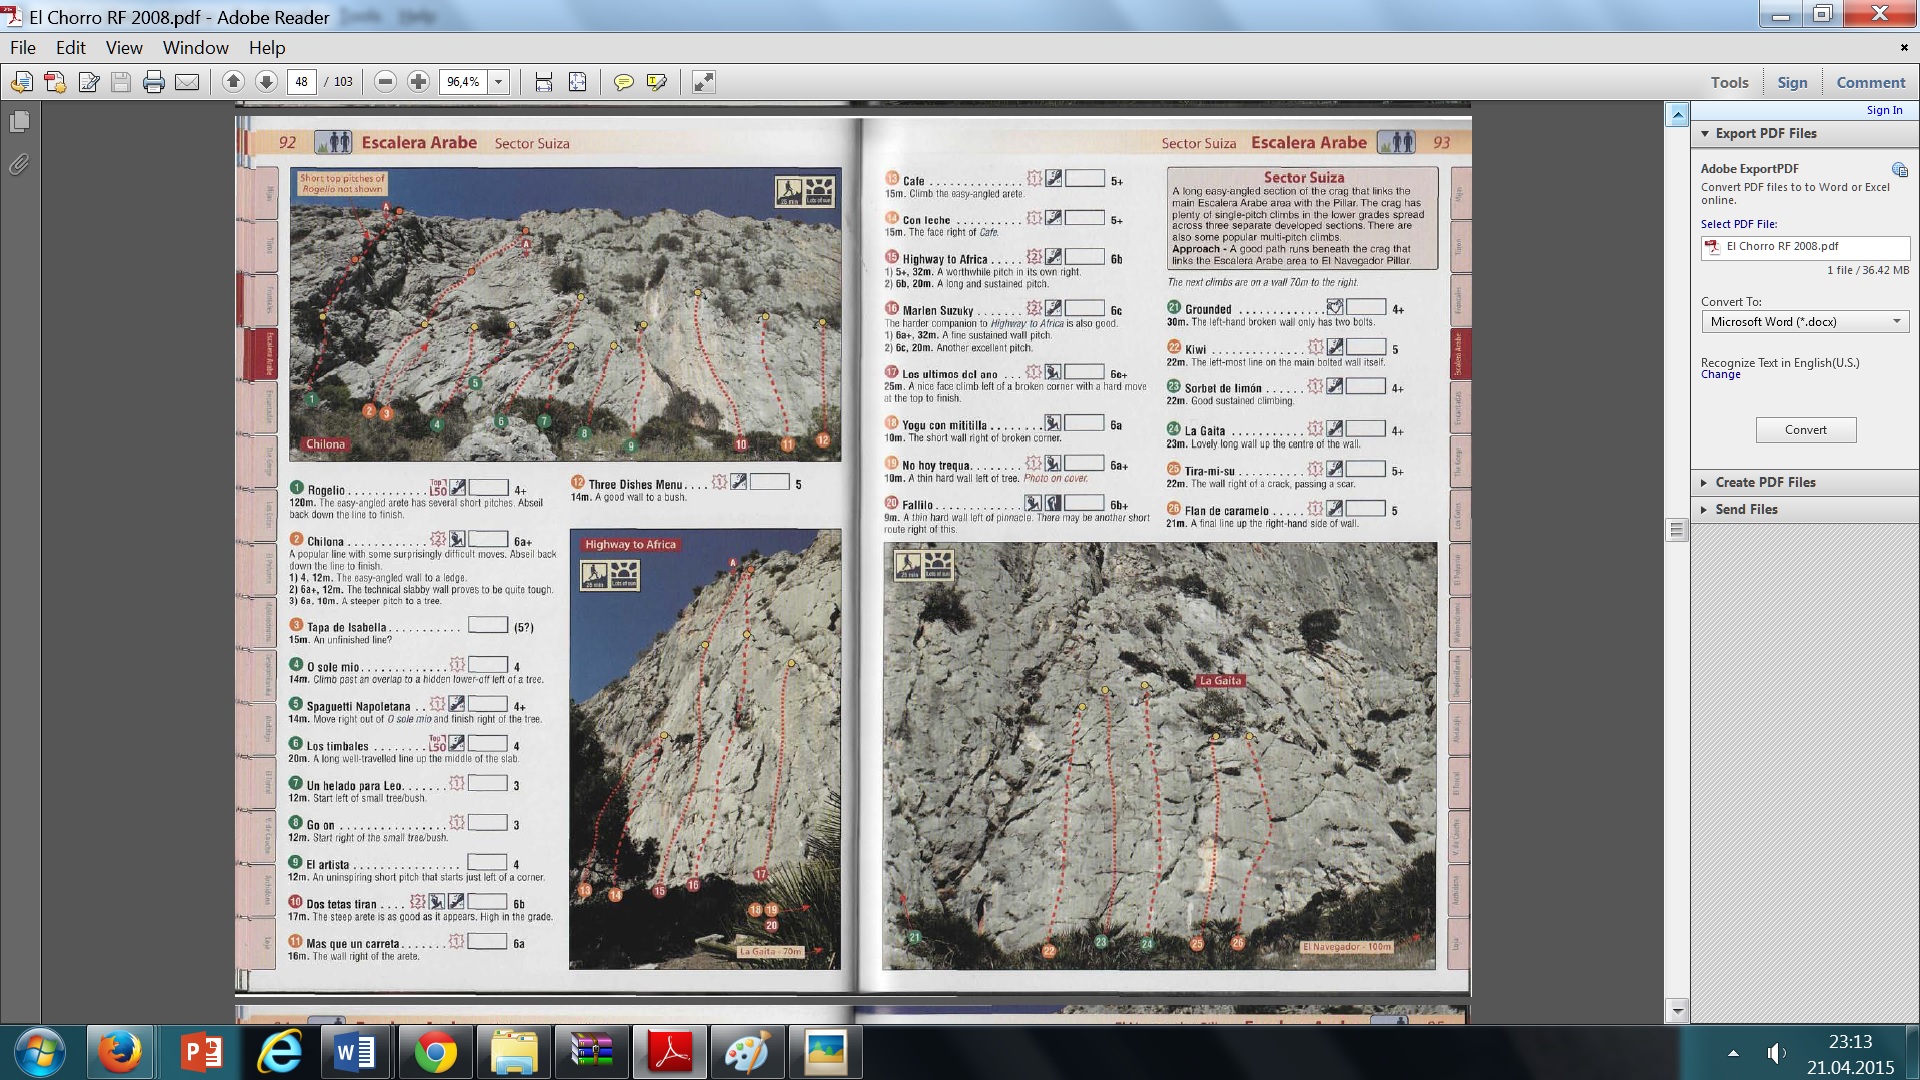1920x1080 pixels.
Task: Zoom out with the minus button
Action: (385, 82)
